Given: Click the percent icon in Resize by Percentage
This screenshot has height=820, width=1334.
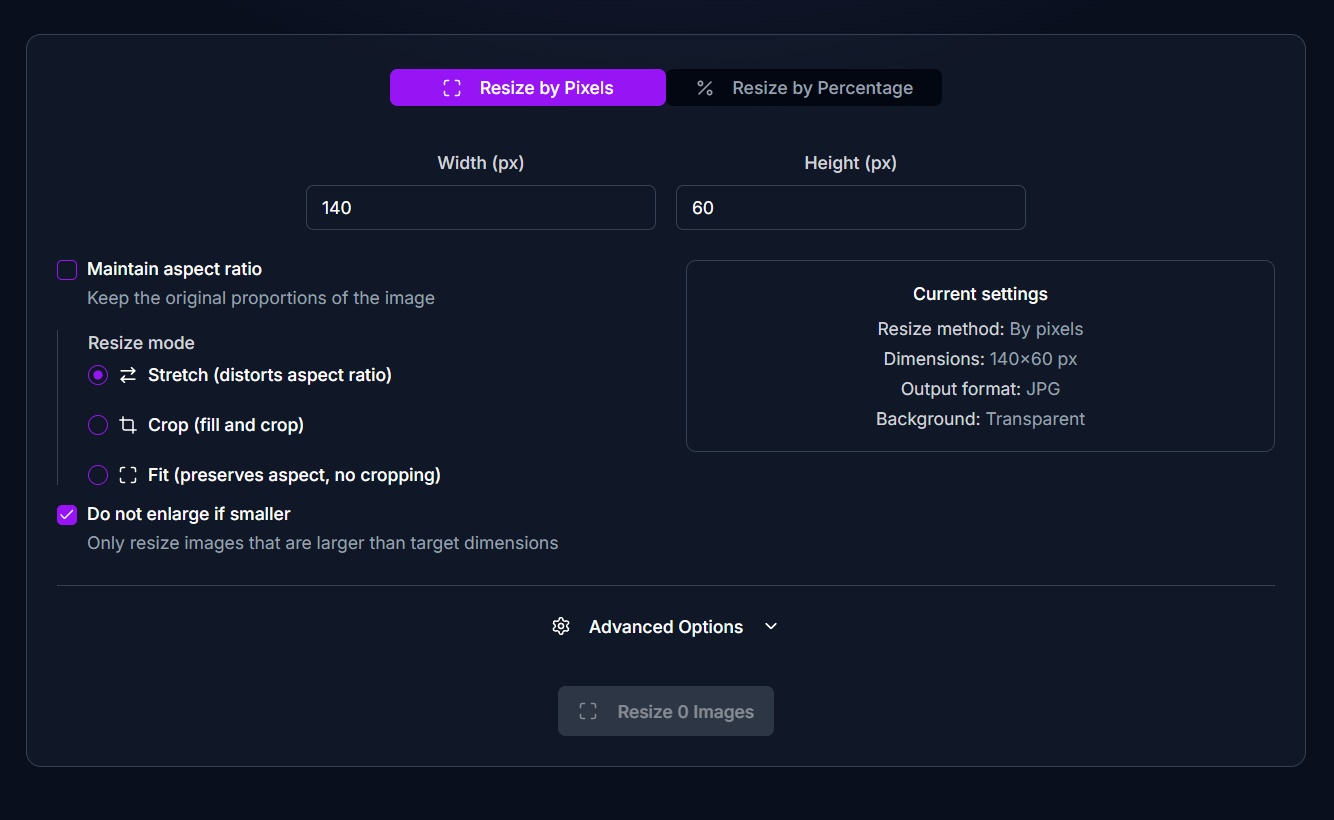Looking at the screenshot, I should point(705,88).
